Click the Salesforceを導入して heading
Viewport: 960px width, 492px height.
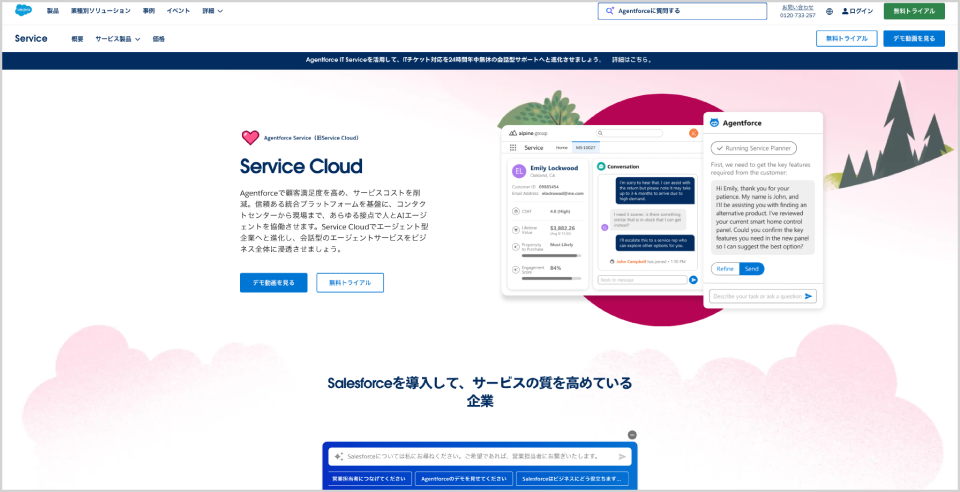point(480,392)
